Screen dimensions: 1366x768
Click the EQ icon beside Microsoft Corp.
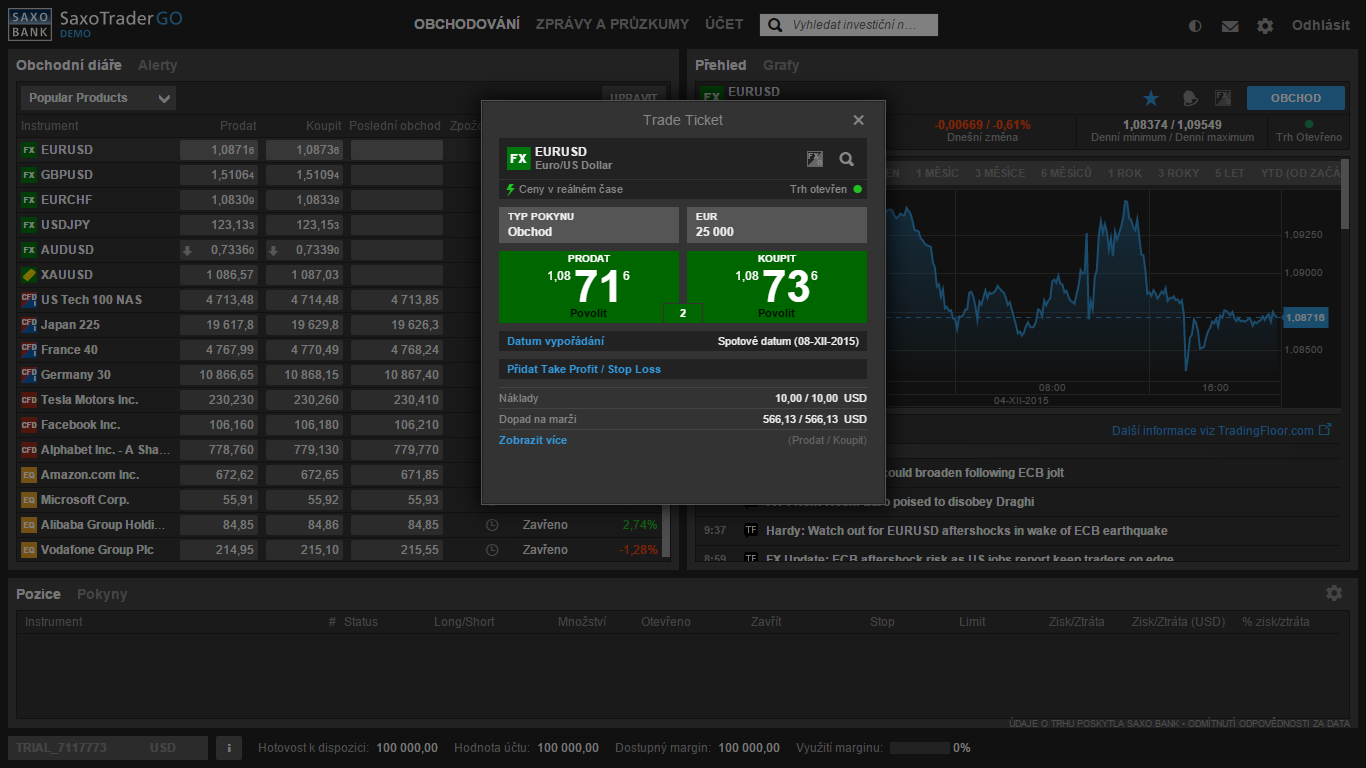(x=29, y=500)
